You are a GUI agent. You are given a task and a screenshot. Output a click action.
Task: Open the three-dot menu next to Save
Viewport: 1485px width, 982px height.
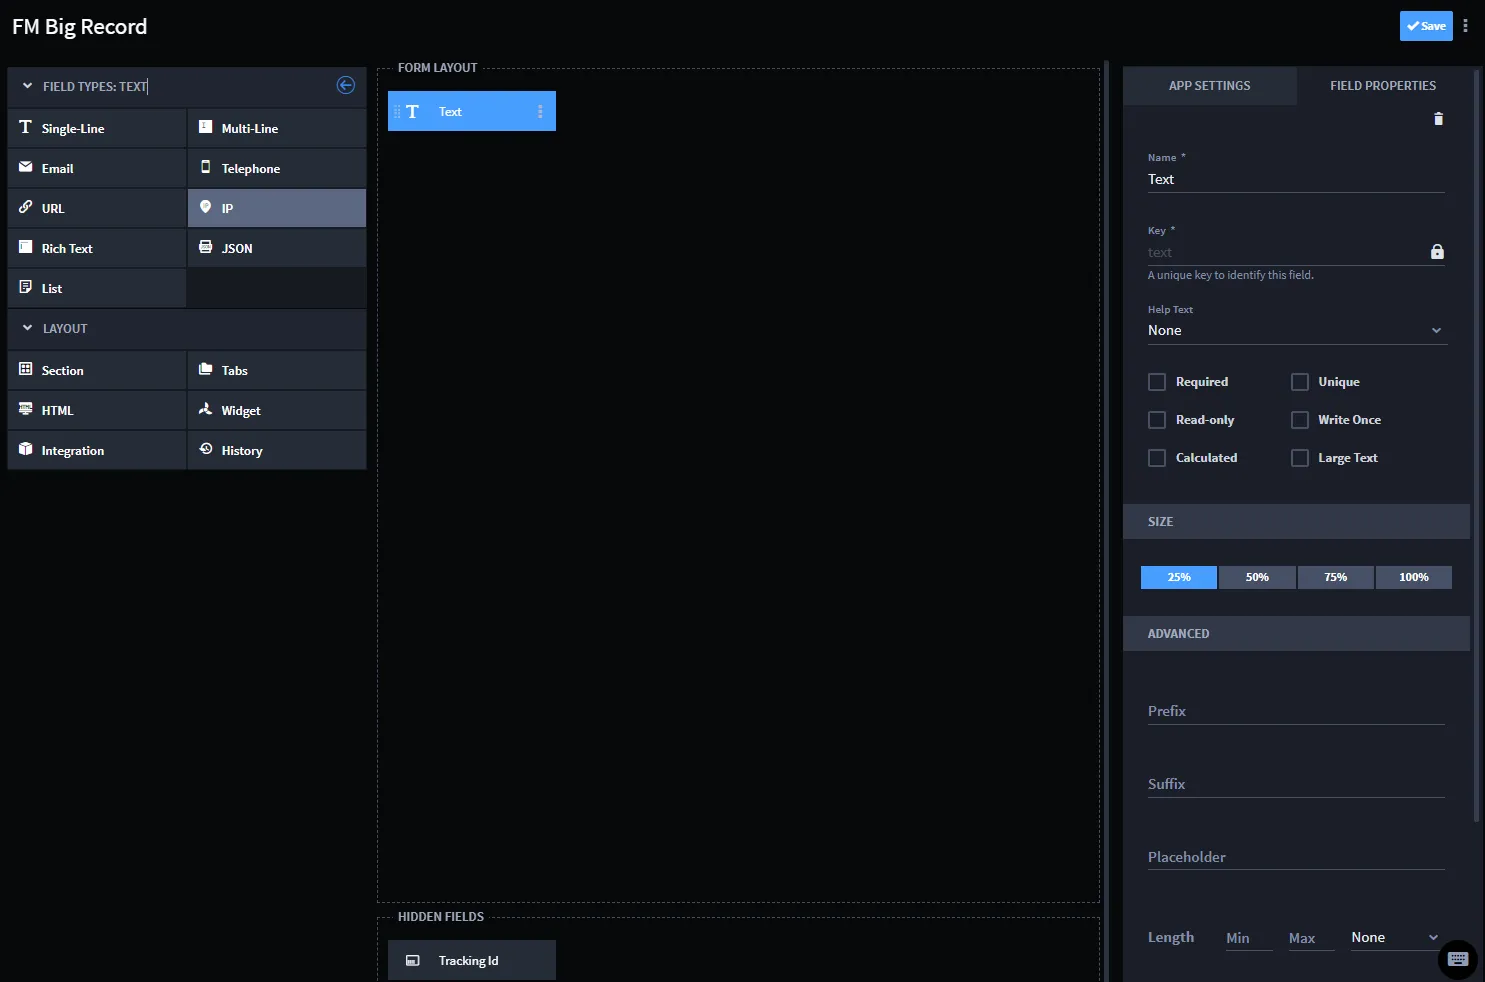coord(1465,26)
